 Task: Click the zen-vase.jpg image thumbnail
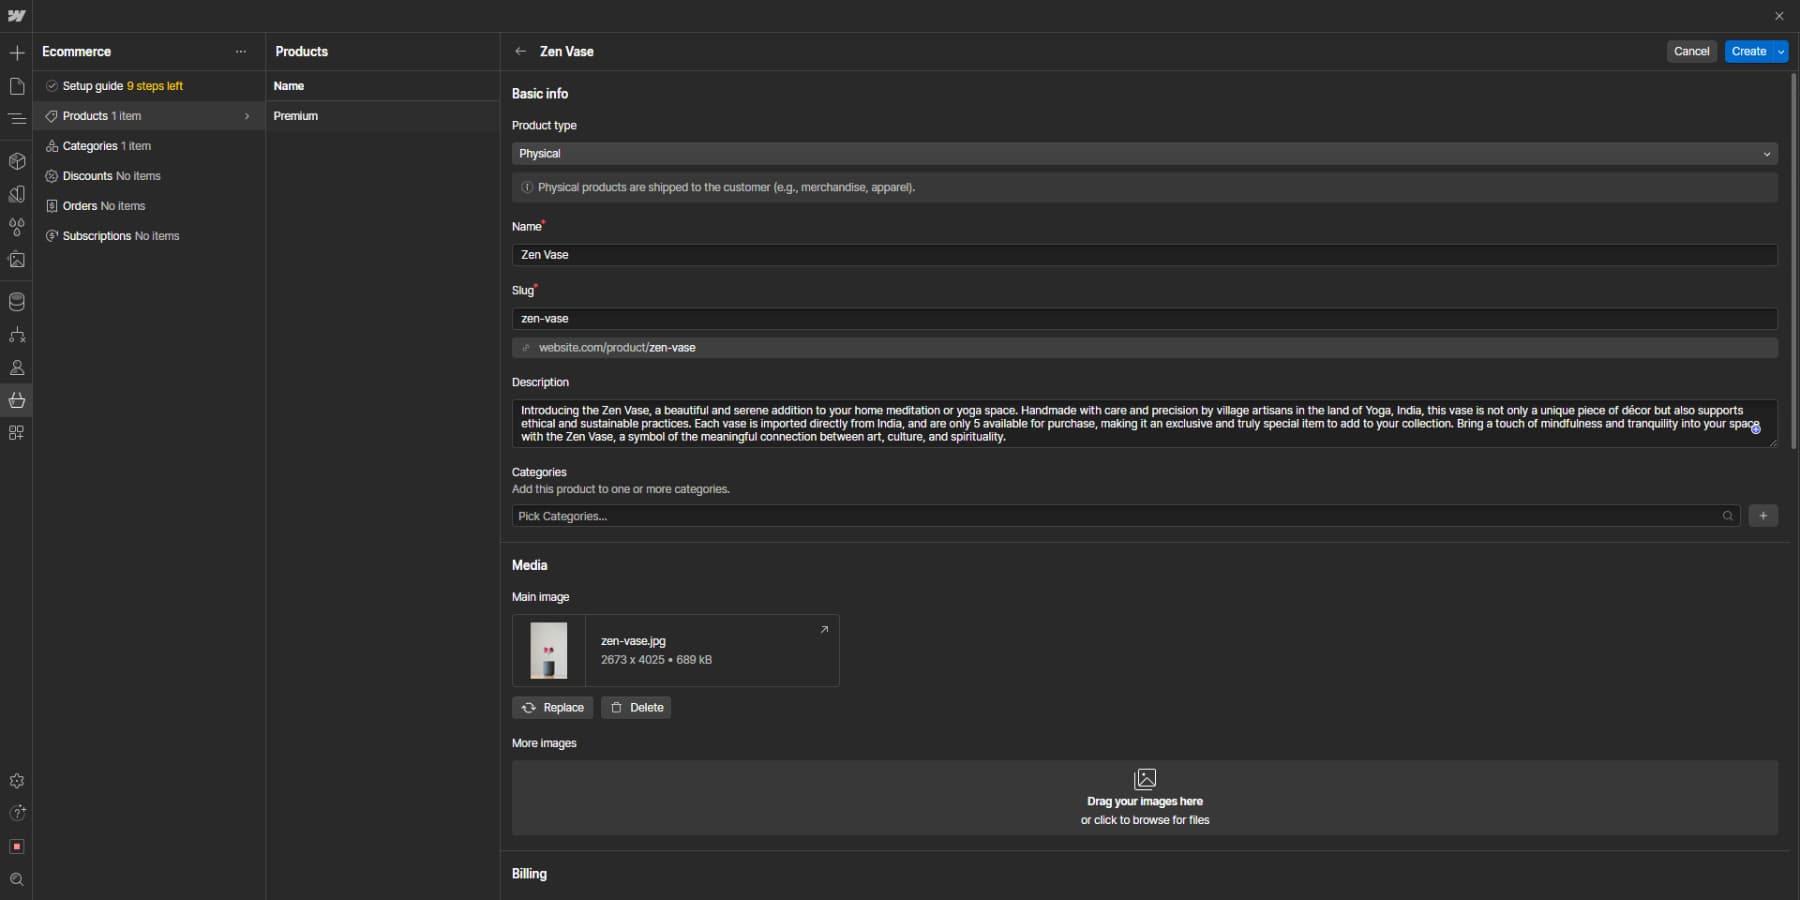[x=548, y=650]
